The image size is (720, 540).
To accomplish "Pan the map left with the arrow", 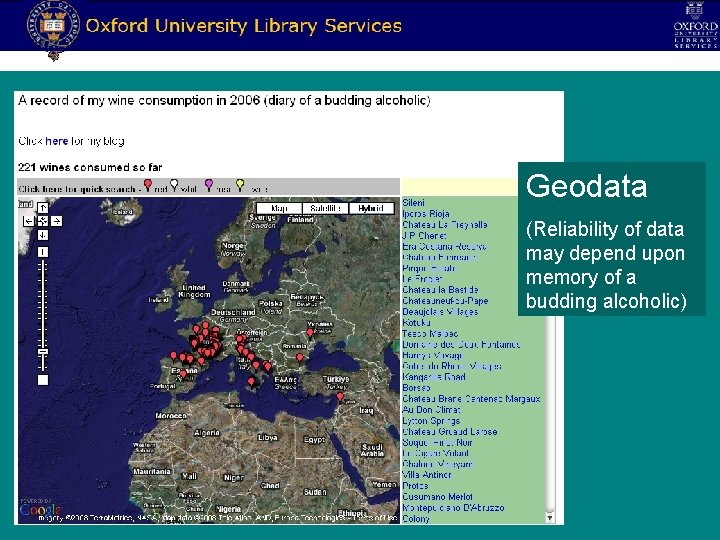I will (x=28, y=221).
